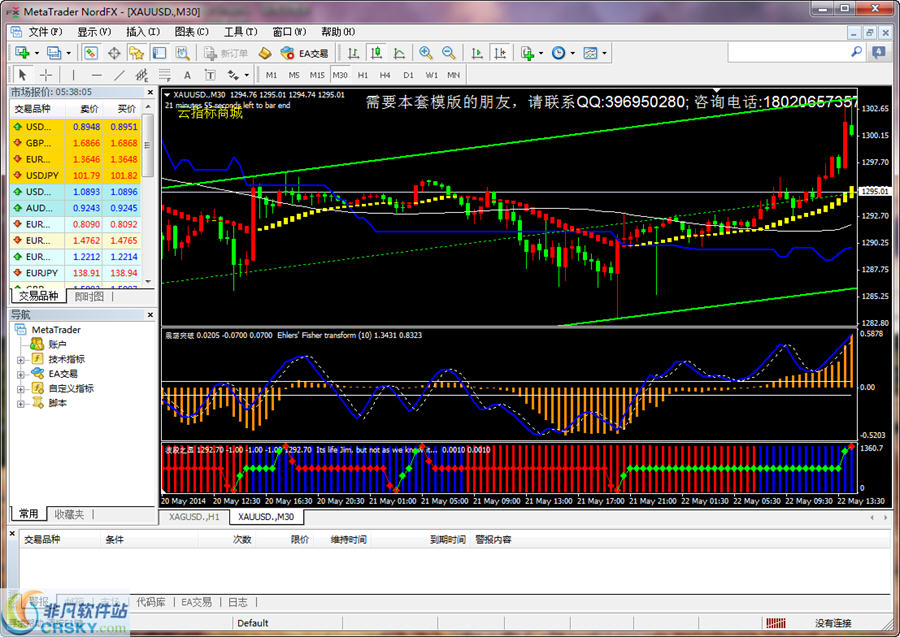Click the Indicators list icon

pyautogui.click(x=527, y=53)
